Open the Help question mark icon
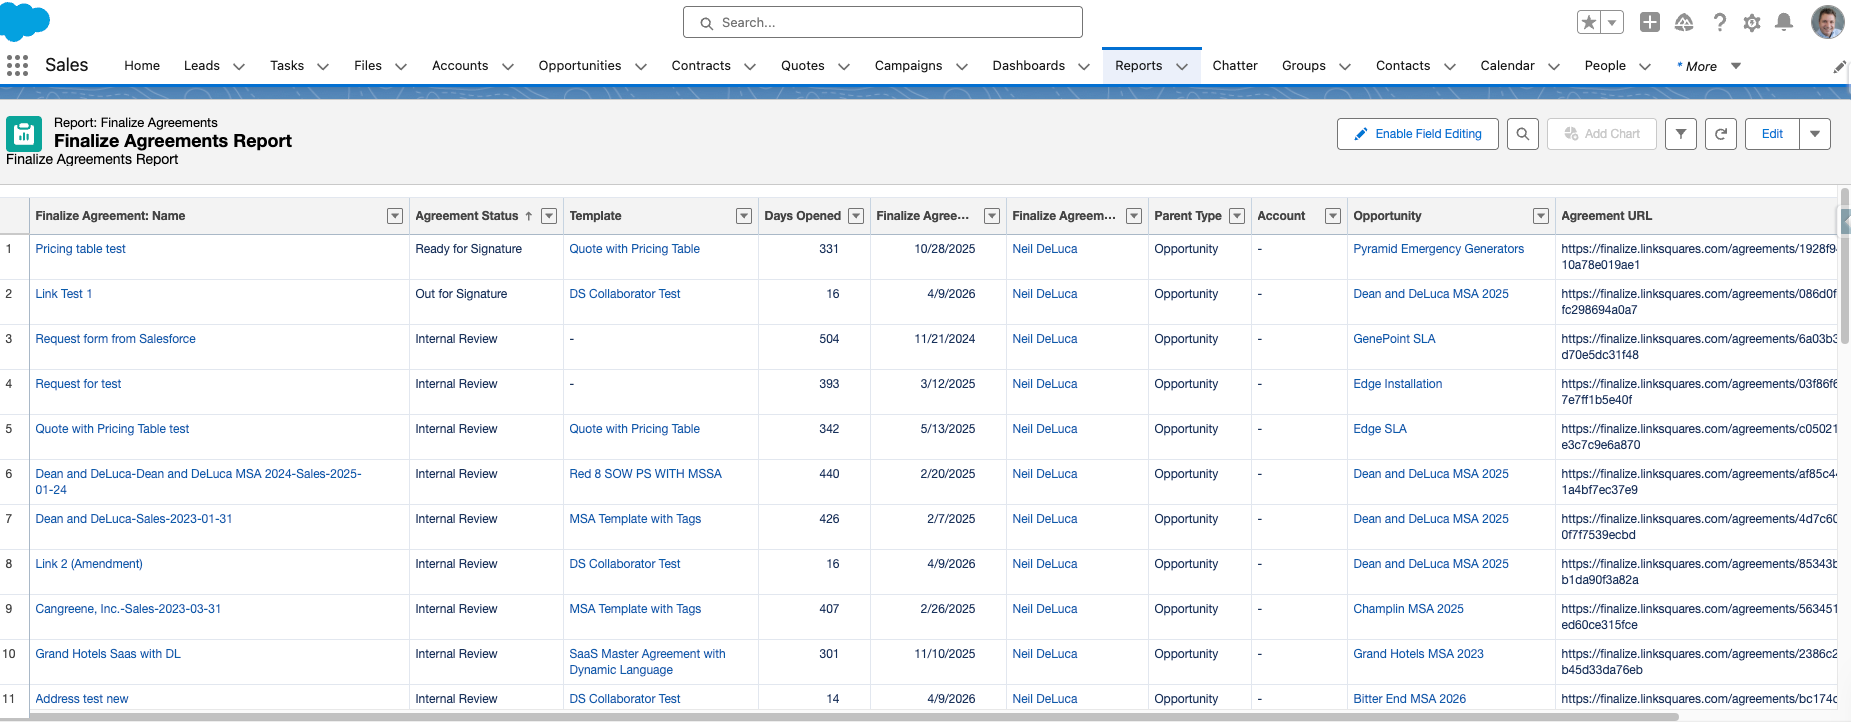Screen dimensions: 1851x722 click(x=1719, y=22)
